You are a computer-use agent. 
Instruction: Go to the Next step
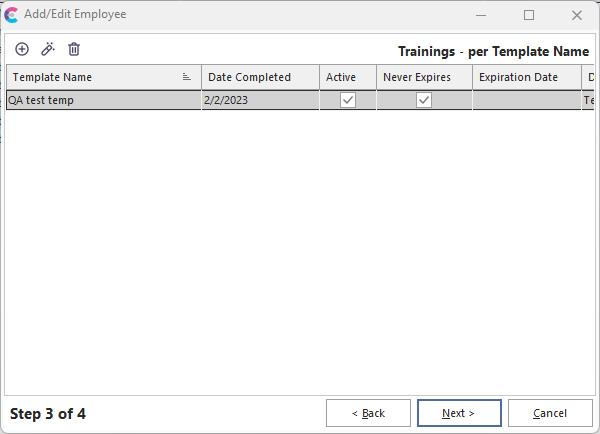pyautogui.click(x=458, y=413)
